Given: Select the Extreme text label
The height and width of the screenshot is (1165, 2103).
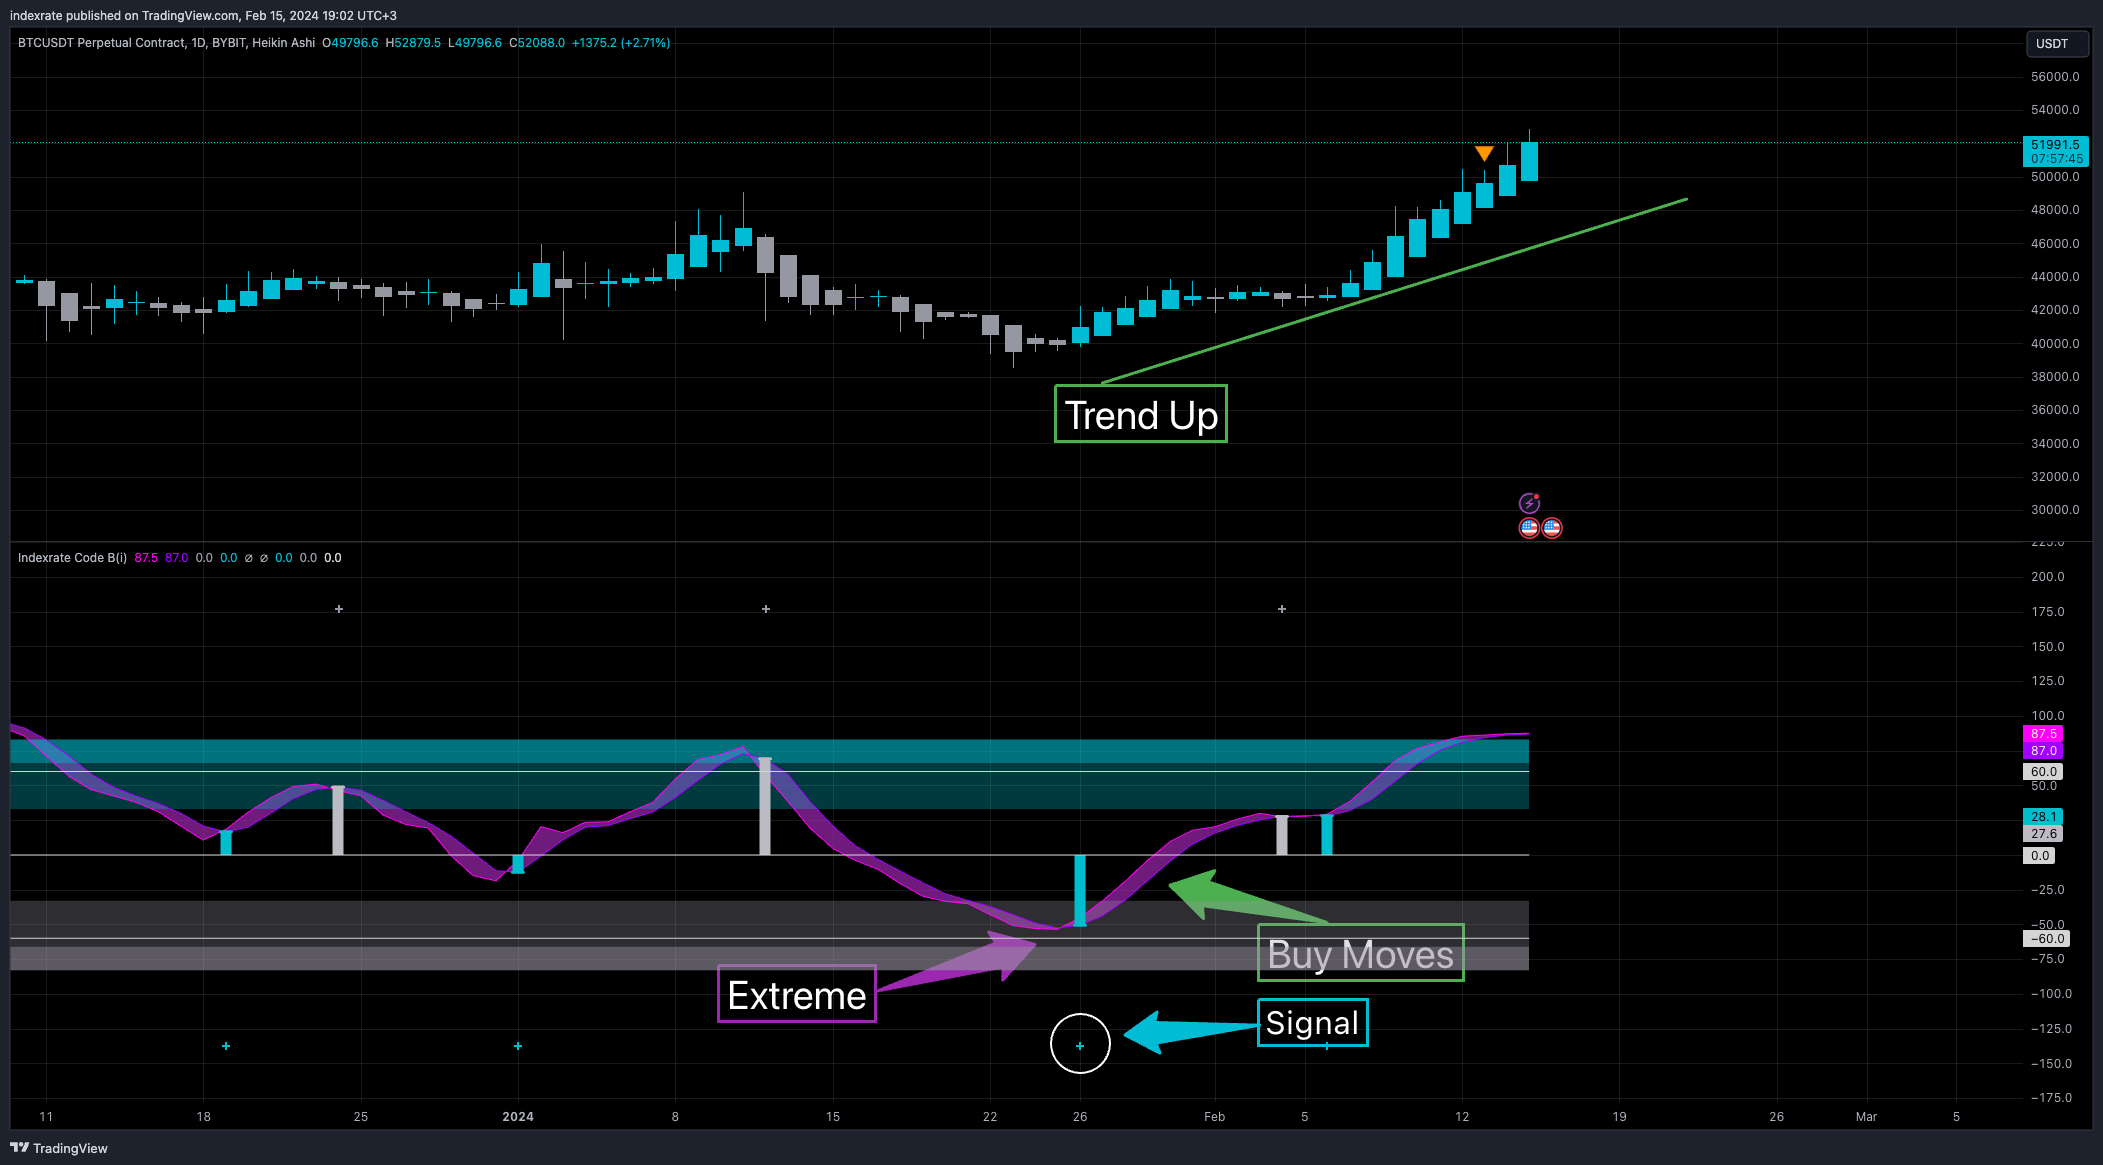Looking at the screenshot, I should 797,994.
